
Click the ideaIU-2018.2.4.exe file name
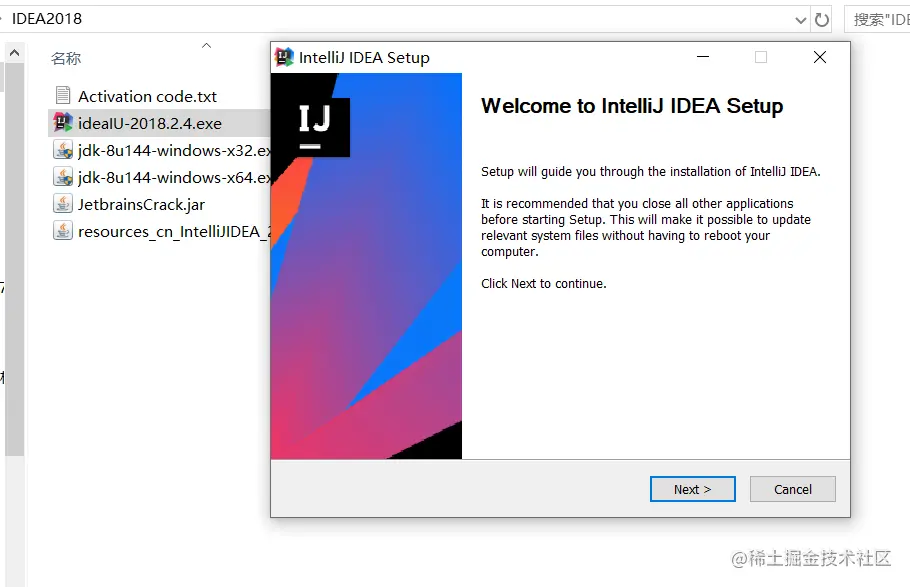[x=150, y=124]
